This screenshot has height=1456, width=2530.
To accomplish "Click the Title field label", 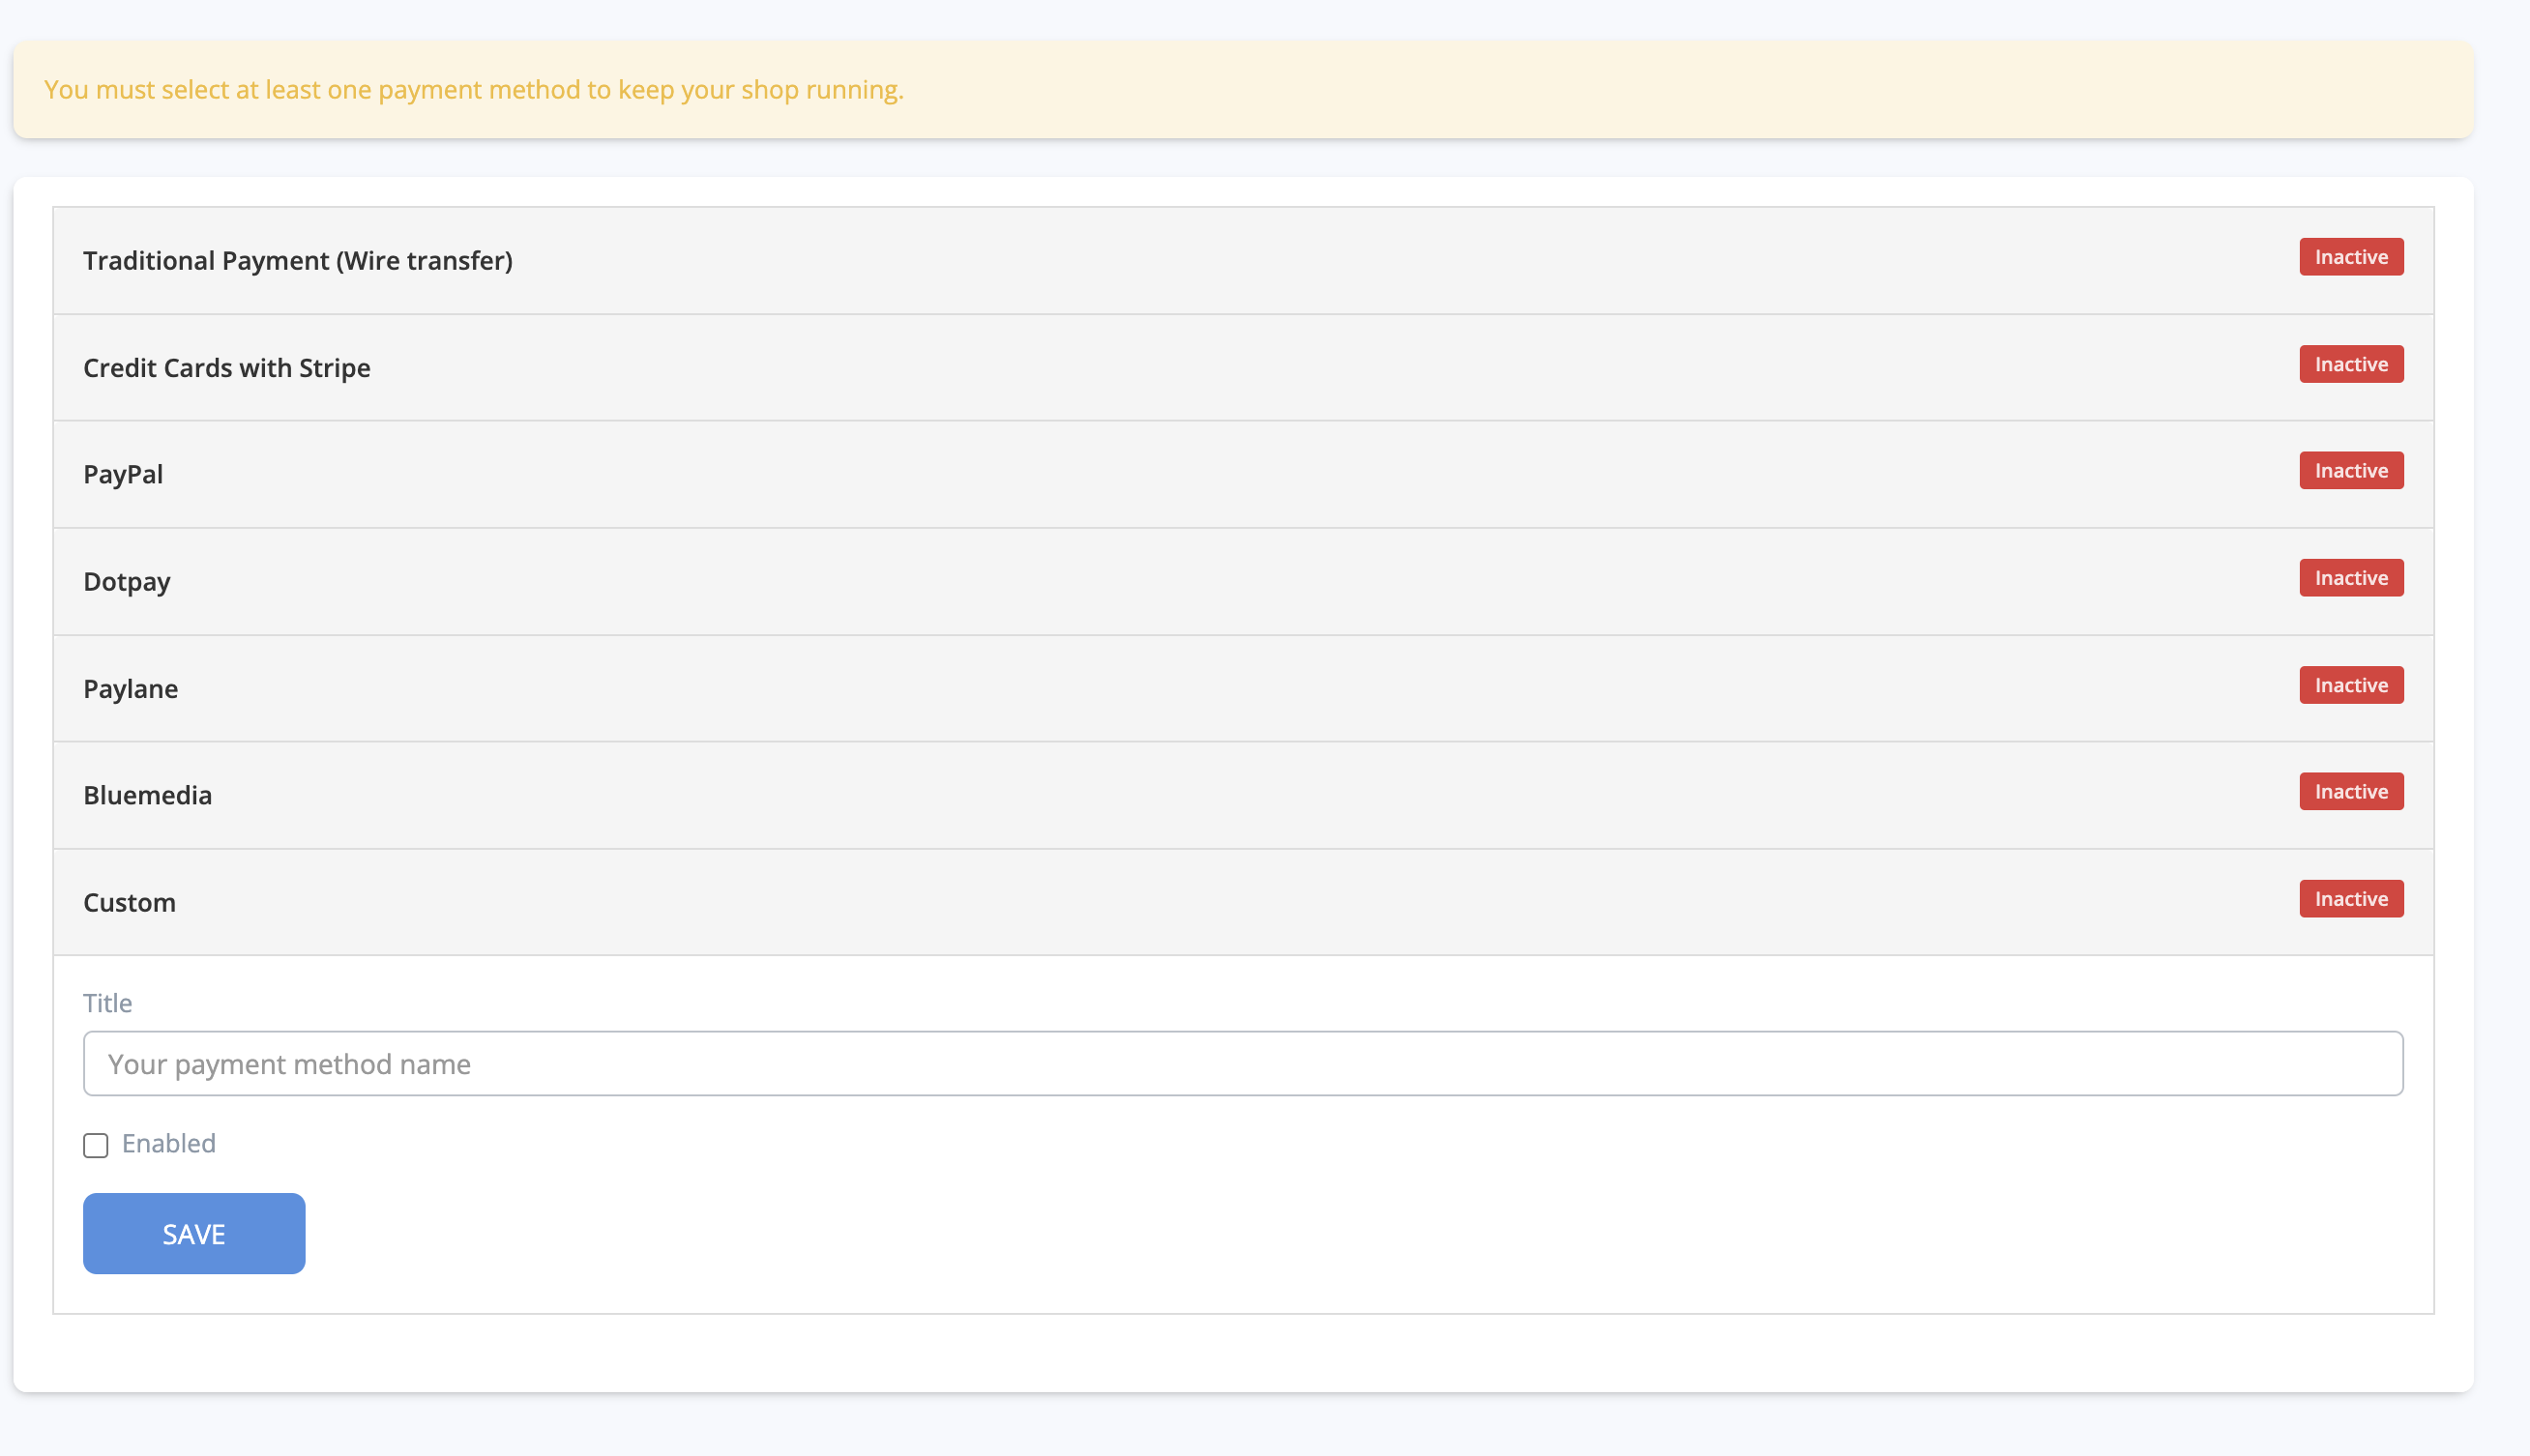I will 107,1003.
